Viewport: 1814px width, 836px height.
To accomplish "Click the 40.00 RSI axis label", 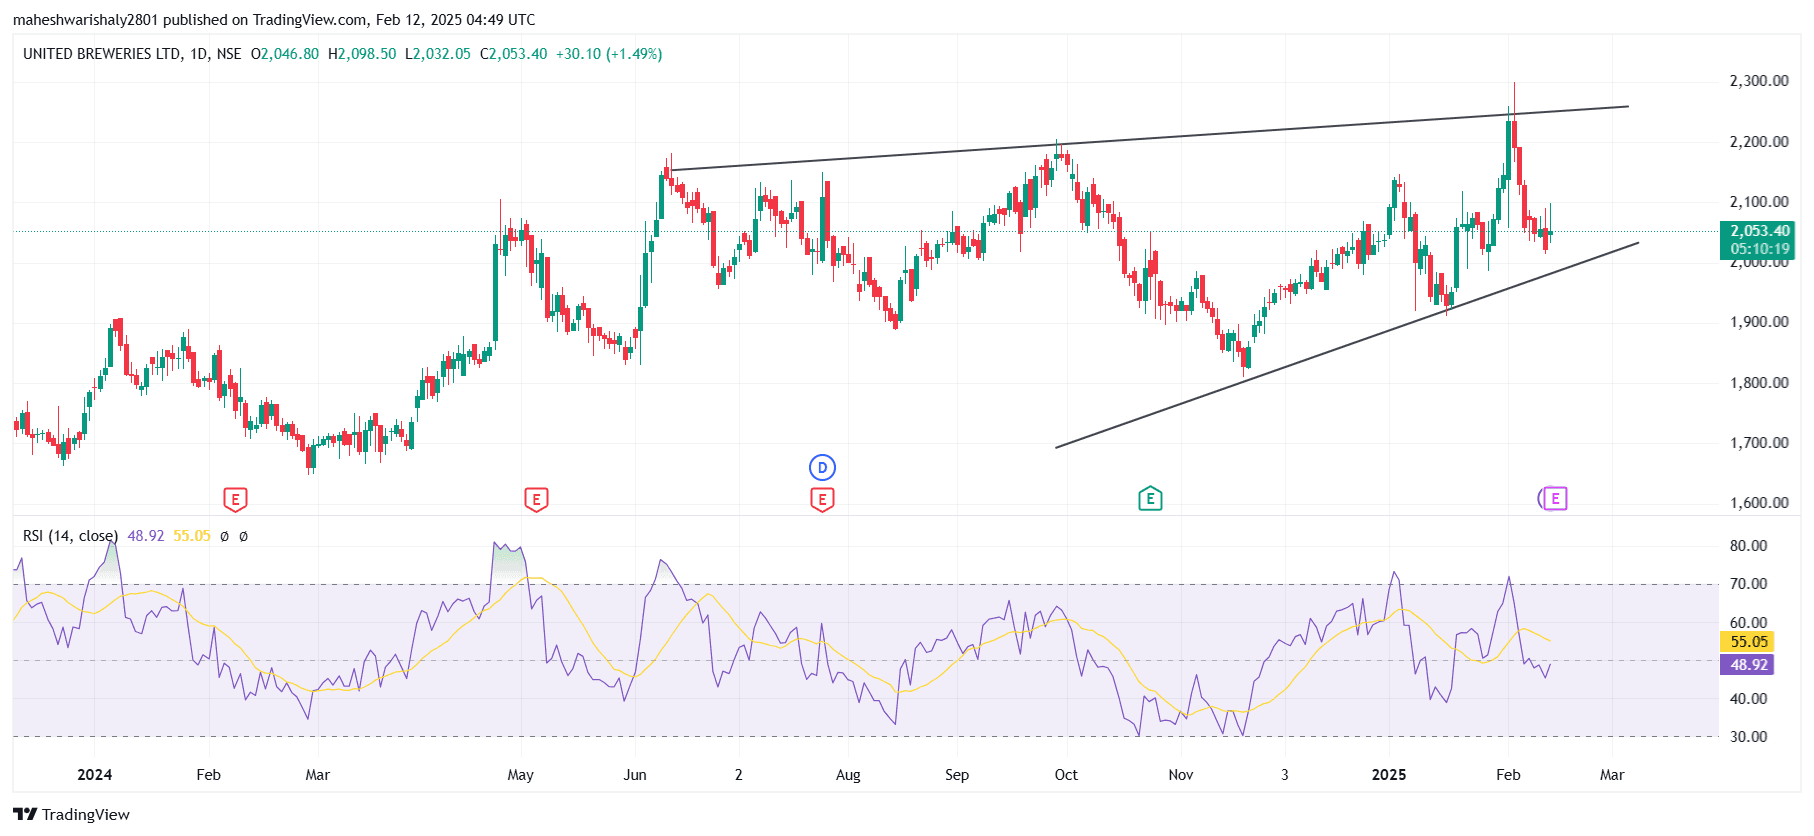I will [1749, 699].
